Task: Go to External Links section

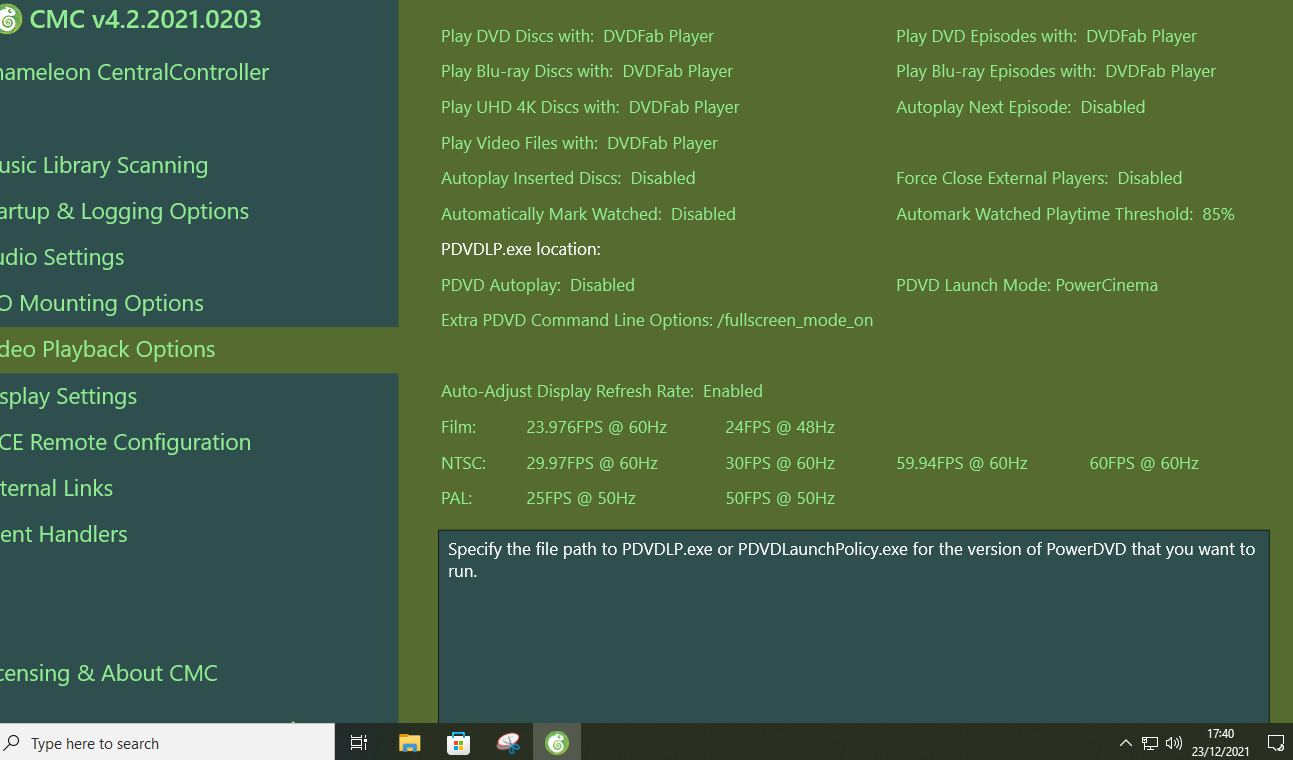Action: [x=56, y=488]
